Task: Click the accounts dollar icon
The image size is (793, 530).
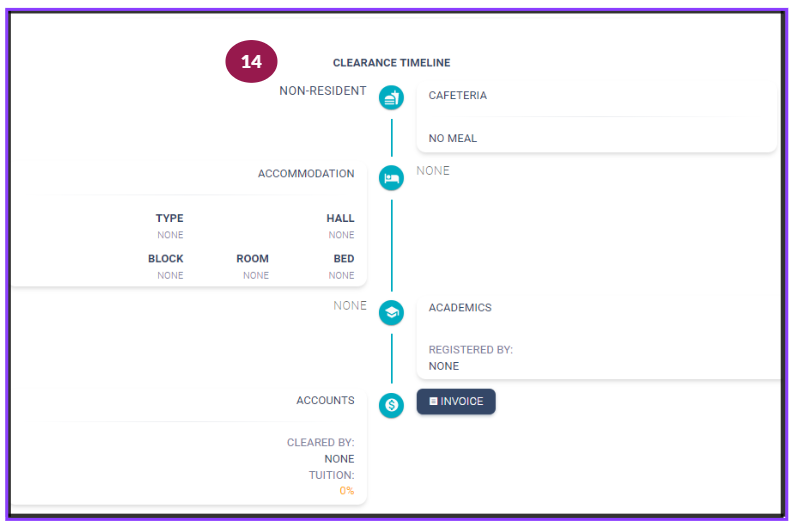Action: pyautogui.click(x=391, y=405)
